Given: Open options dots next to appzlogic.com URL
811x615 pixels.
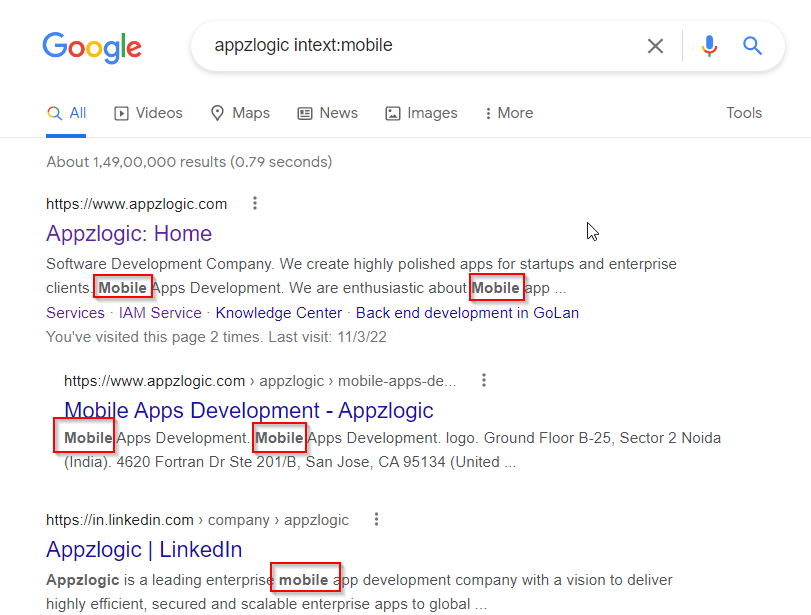Looking at the screenshot, I should (x=254, y=203).
